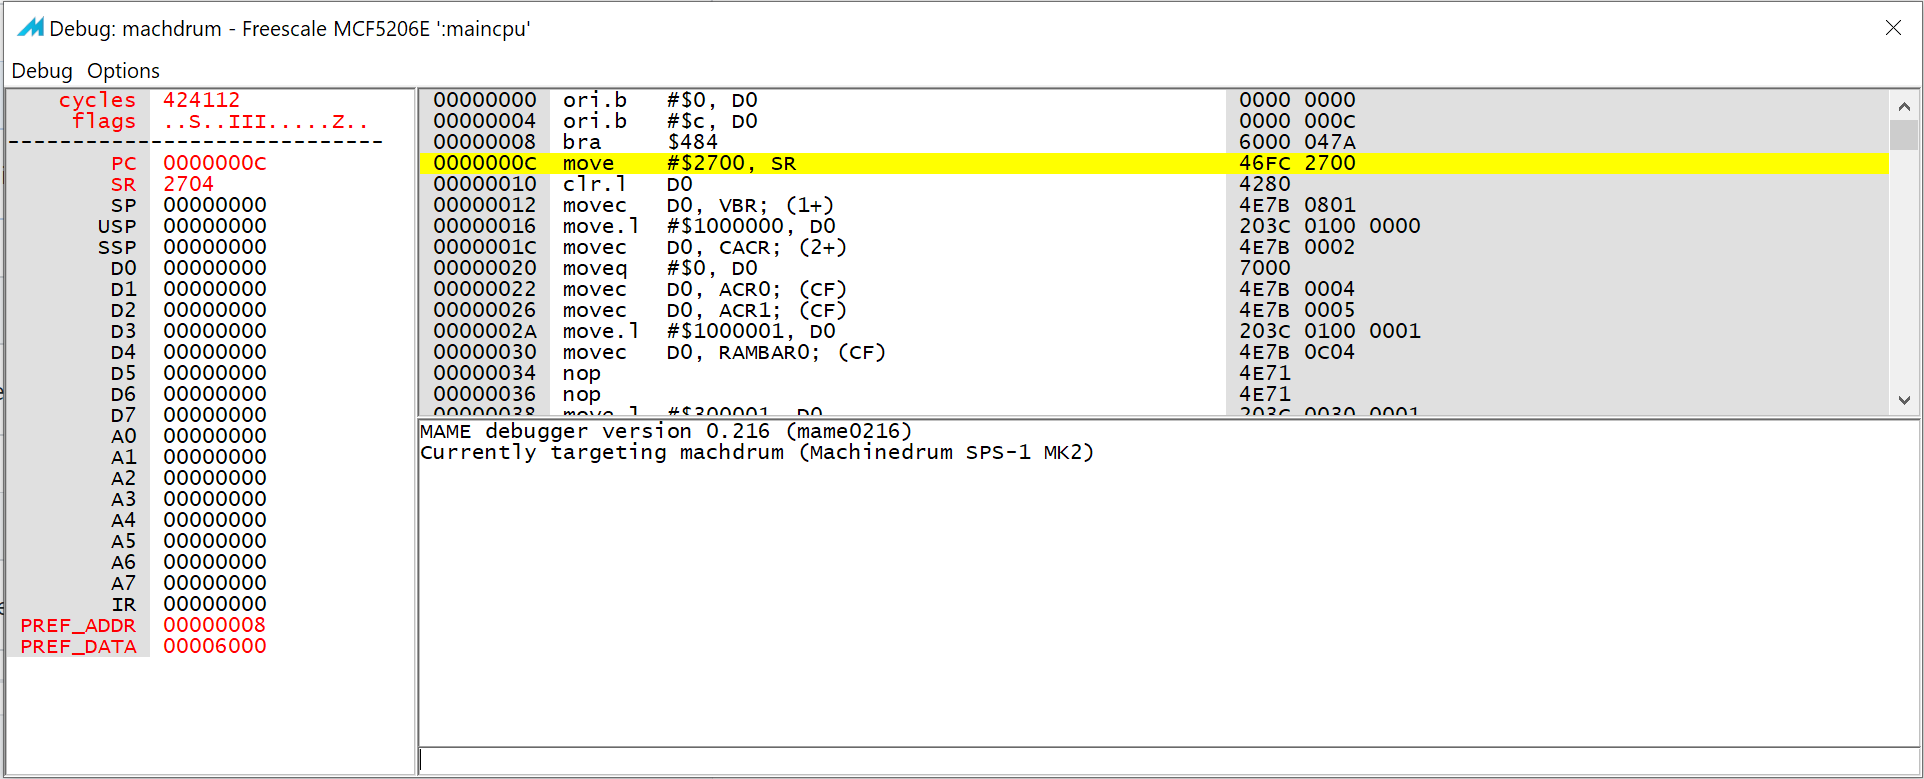
Task: Click opcode bytes 6000 047A
Action: (1297, 142)
